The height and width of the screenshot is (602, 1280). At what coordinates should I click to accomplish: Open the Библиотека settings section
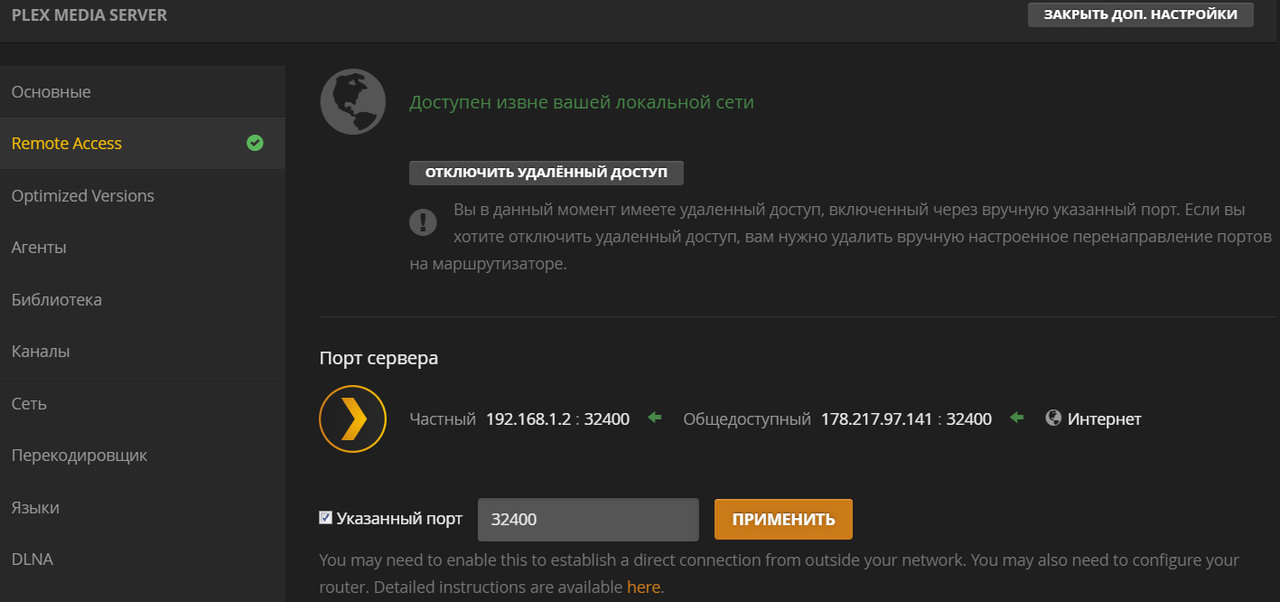click(57, 300)
